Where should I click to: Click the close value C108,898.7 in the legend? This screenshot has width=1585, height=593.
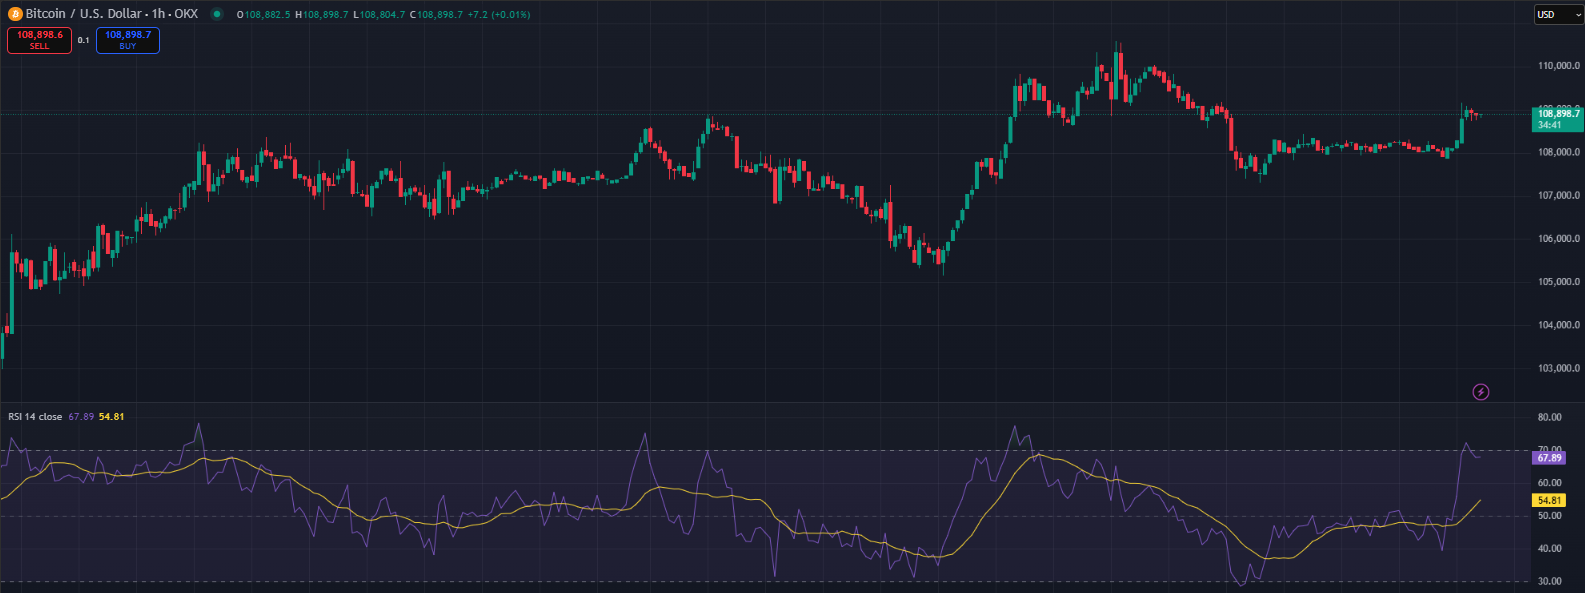436,15
